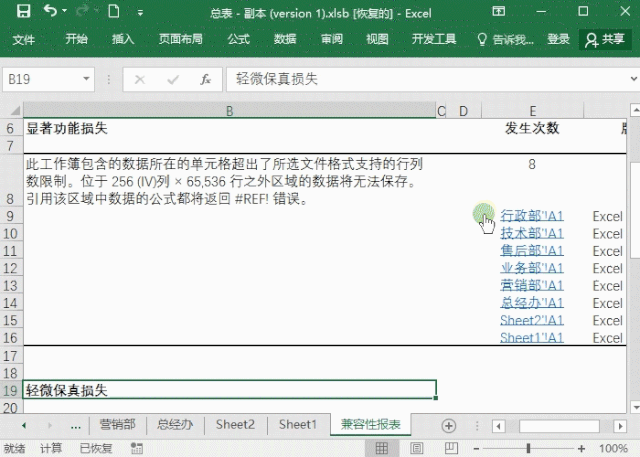Switch to the Sheet1 tab
This screenshot has width=640, height=457.
coord(298,424)
